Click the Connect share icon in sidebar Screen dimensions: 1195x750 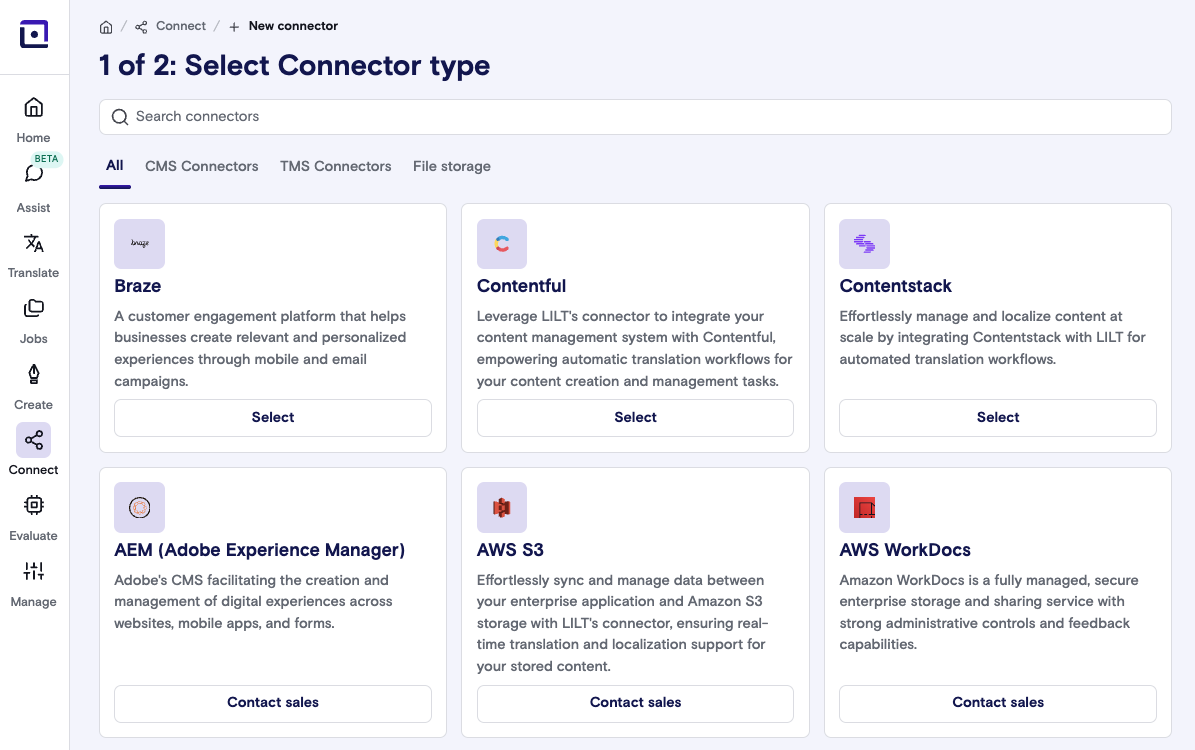click(34, 440)
